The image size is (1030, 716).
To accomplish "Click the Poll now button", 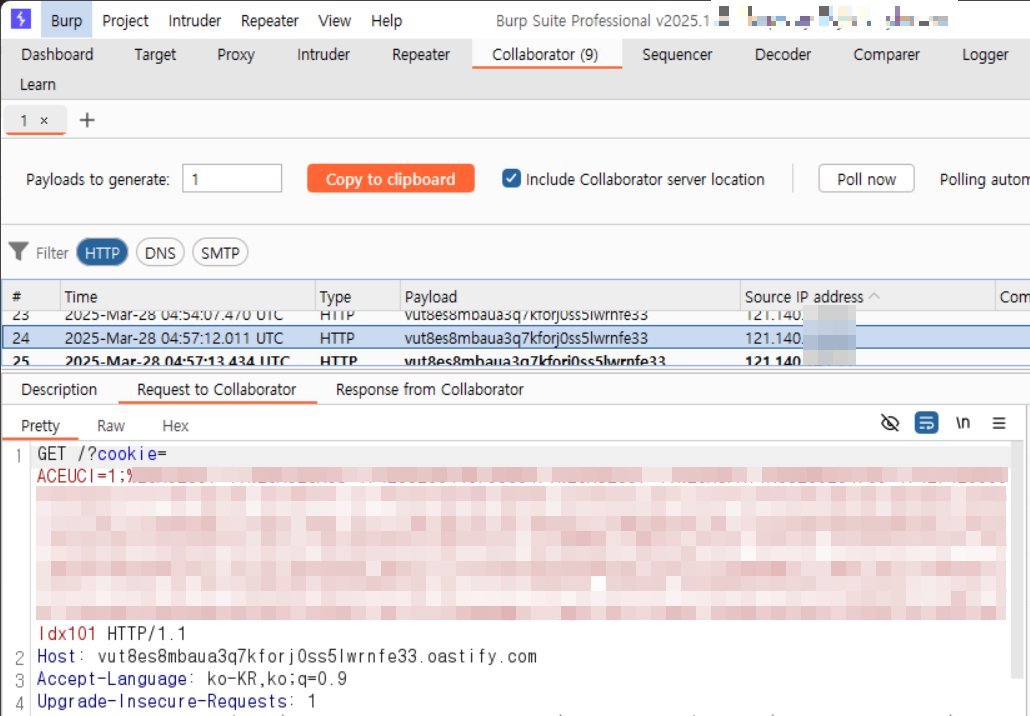I will (x=866, y=179).
